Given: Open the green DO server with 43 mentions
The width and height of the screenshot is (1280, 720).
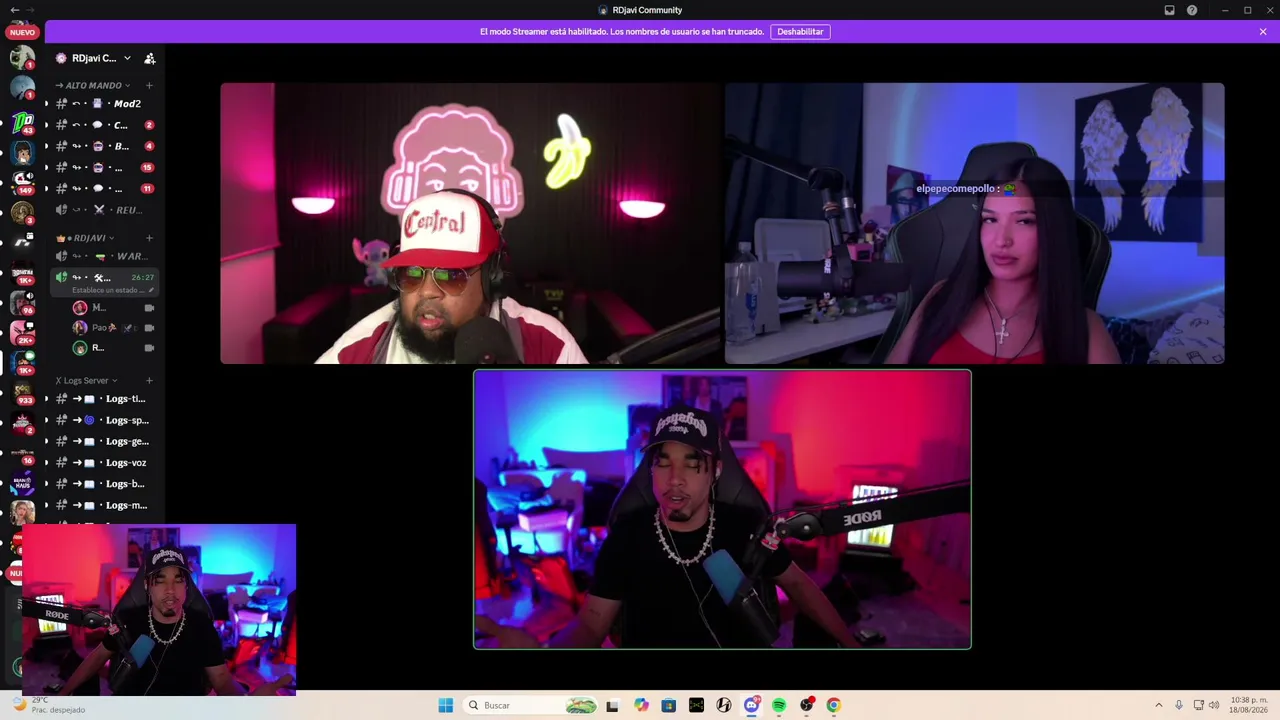Looking at the screenshot, I should [x=22, y=122].
